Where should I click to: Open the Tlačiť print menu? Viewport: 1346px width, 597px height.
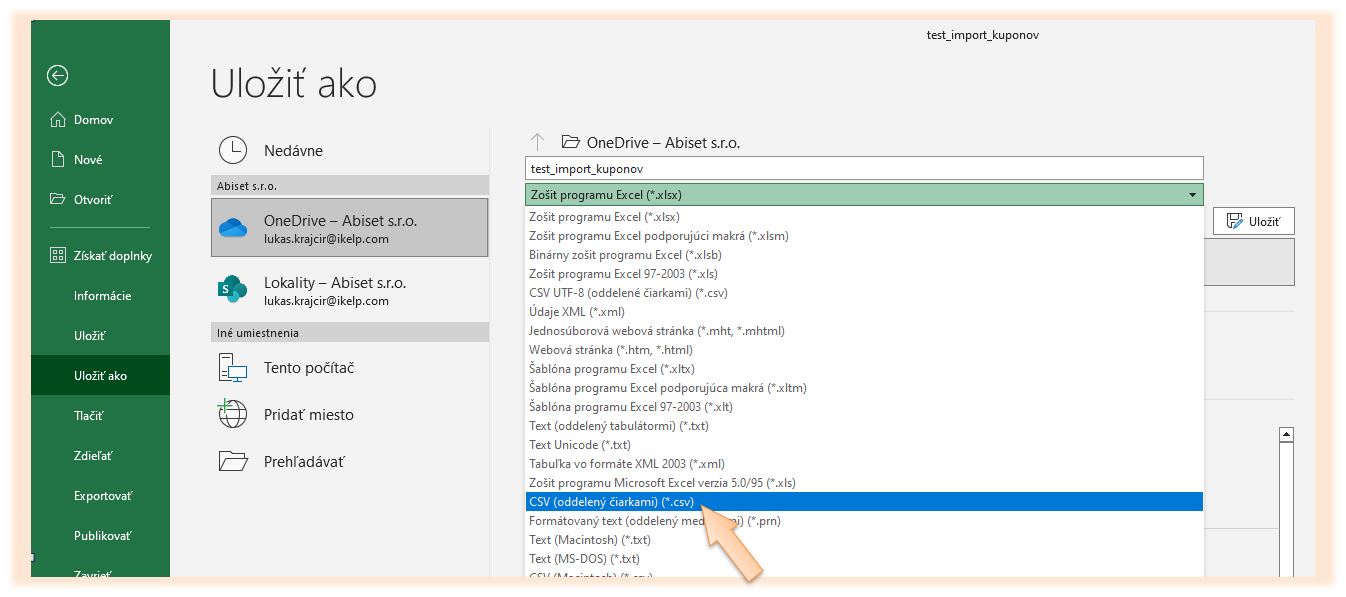(88, 416)
